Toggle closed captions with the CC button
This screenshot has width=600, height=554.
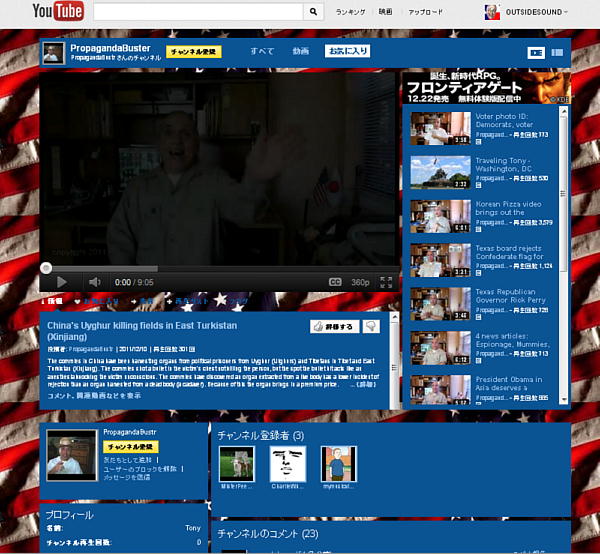(335, 282)
